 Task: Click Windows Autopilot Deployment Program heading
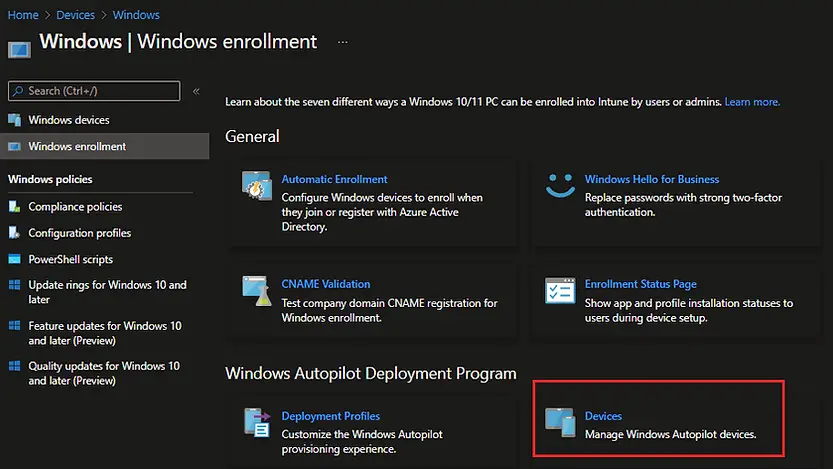[370, 373]
